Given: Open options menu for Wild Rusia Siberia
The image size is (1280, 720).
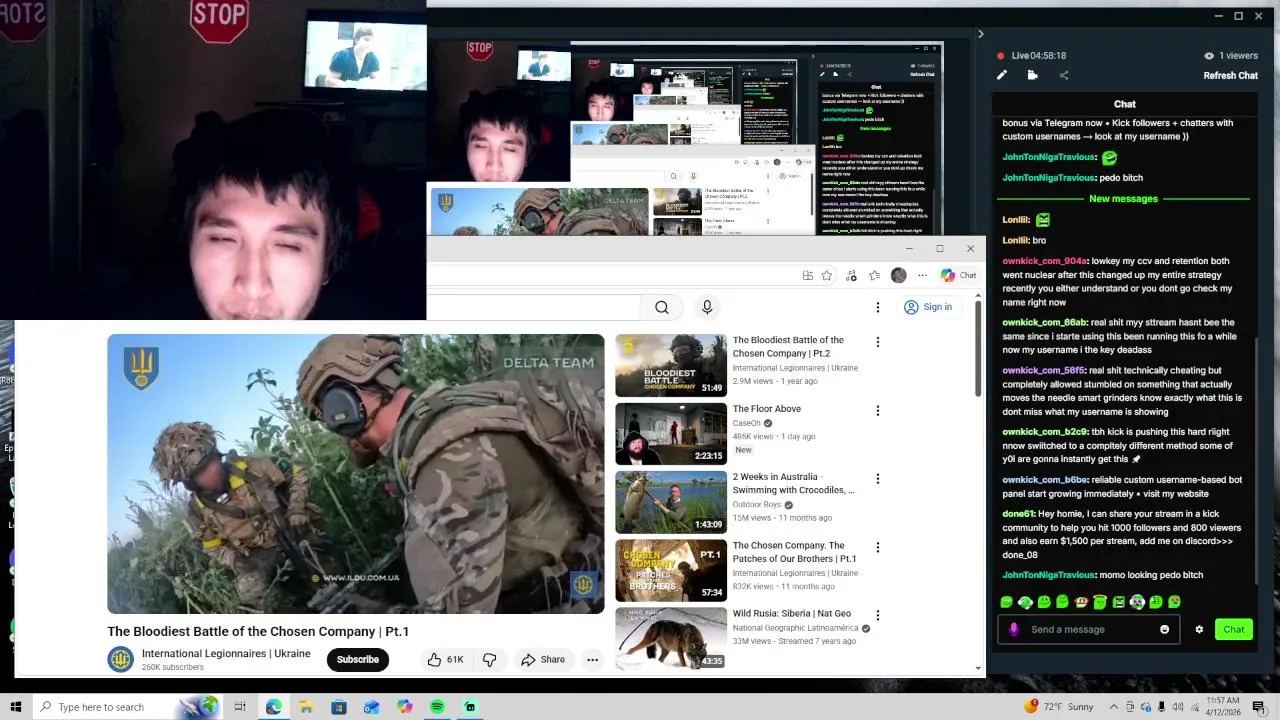Looking at the screenshot, I should (x=878, y=616).
